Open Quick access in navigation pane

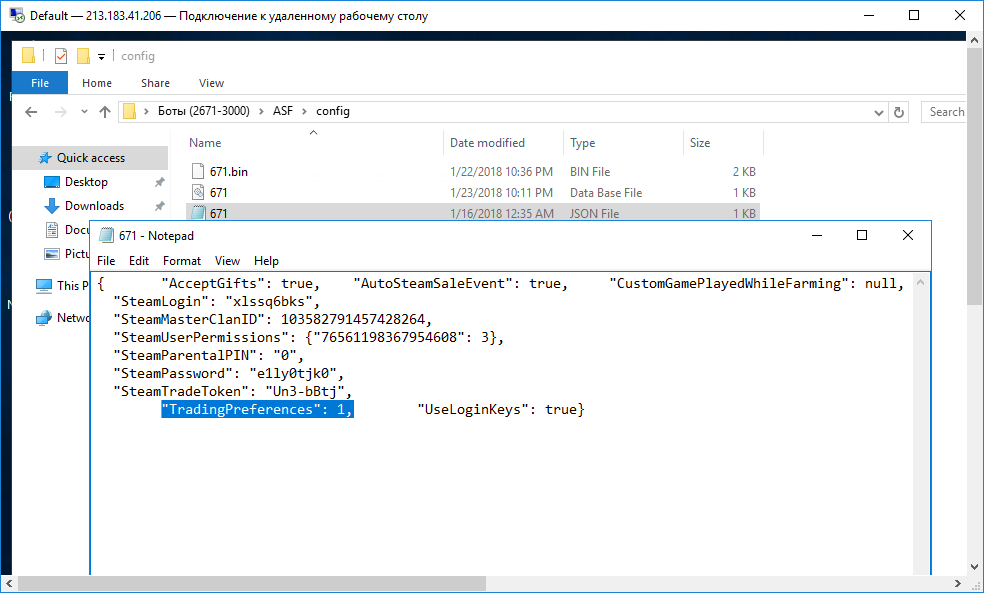coord(90,158)
